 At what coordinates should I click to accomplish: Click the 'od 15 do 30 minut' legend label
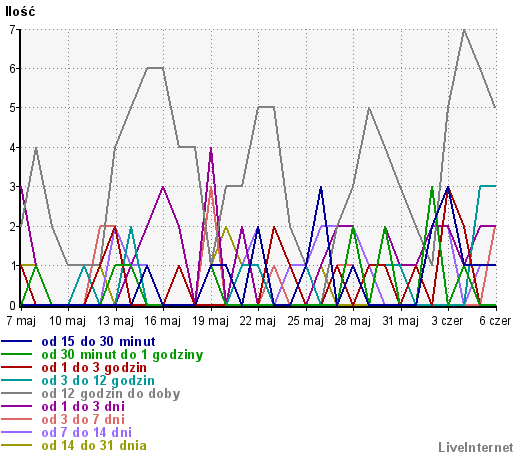click(x=98, y=342)
